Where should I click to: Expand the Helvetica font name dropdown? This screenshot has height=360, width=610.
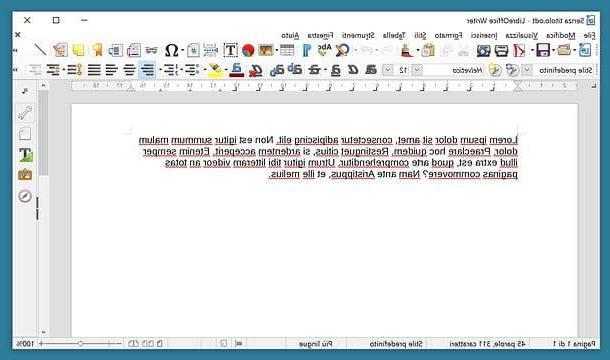(x=417, y=70)
